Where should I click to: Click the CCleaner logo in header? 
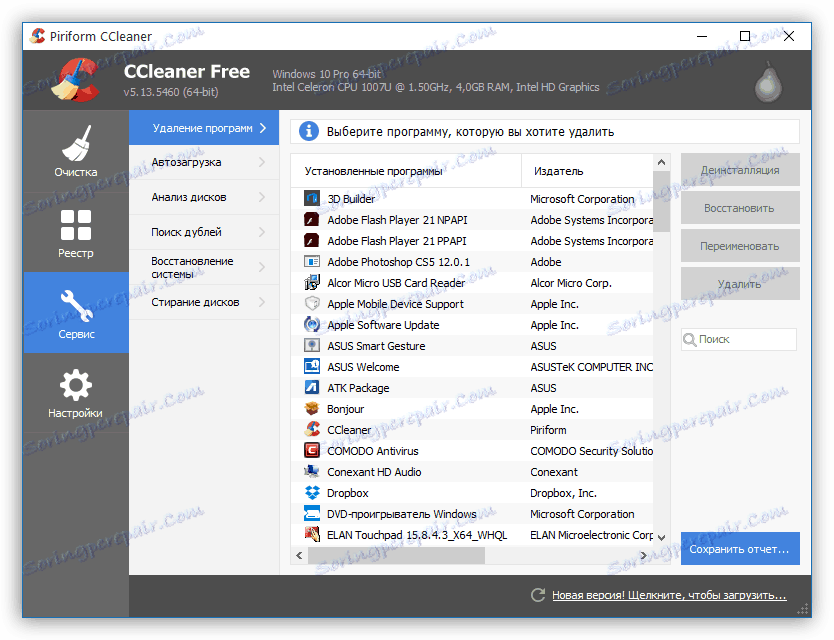74,80
